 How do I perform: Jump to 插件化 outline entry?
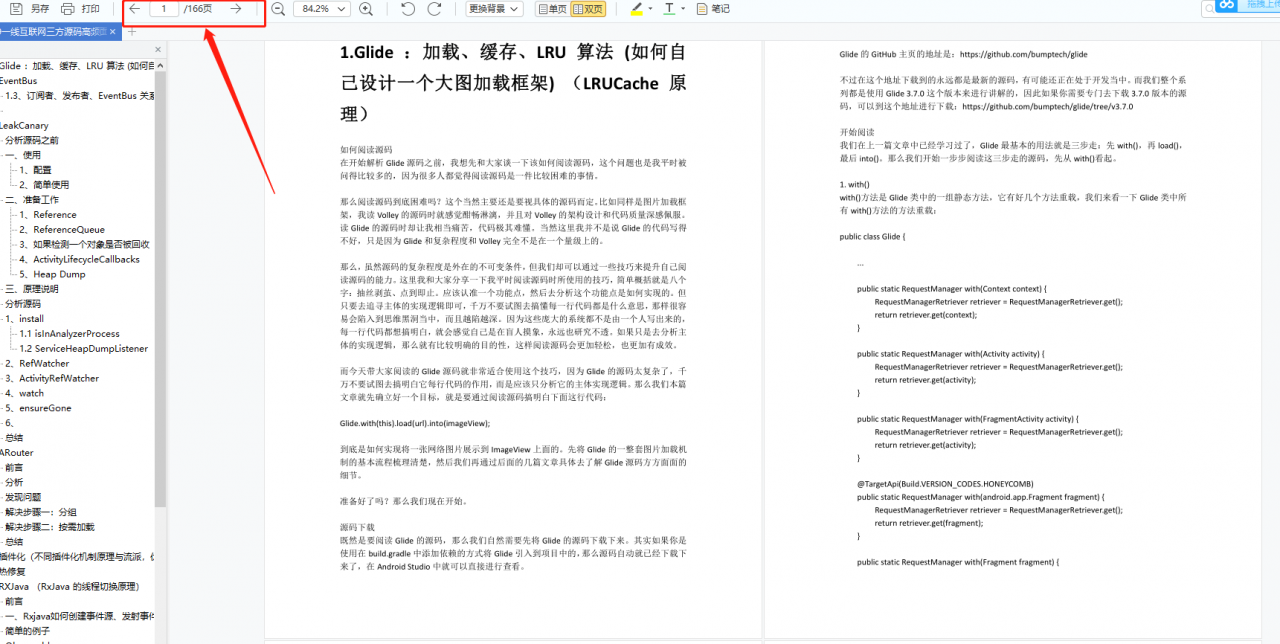[77, 557]
